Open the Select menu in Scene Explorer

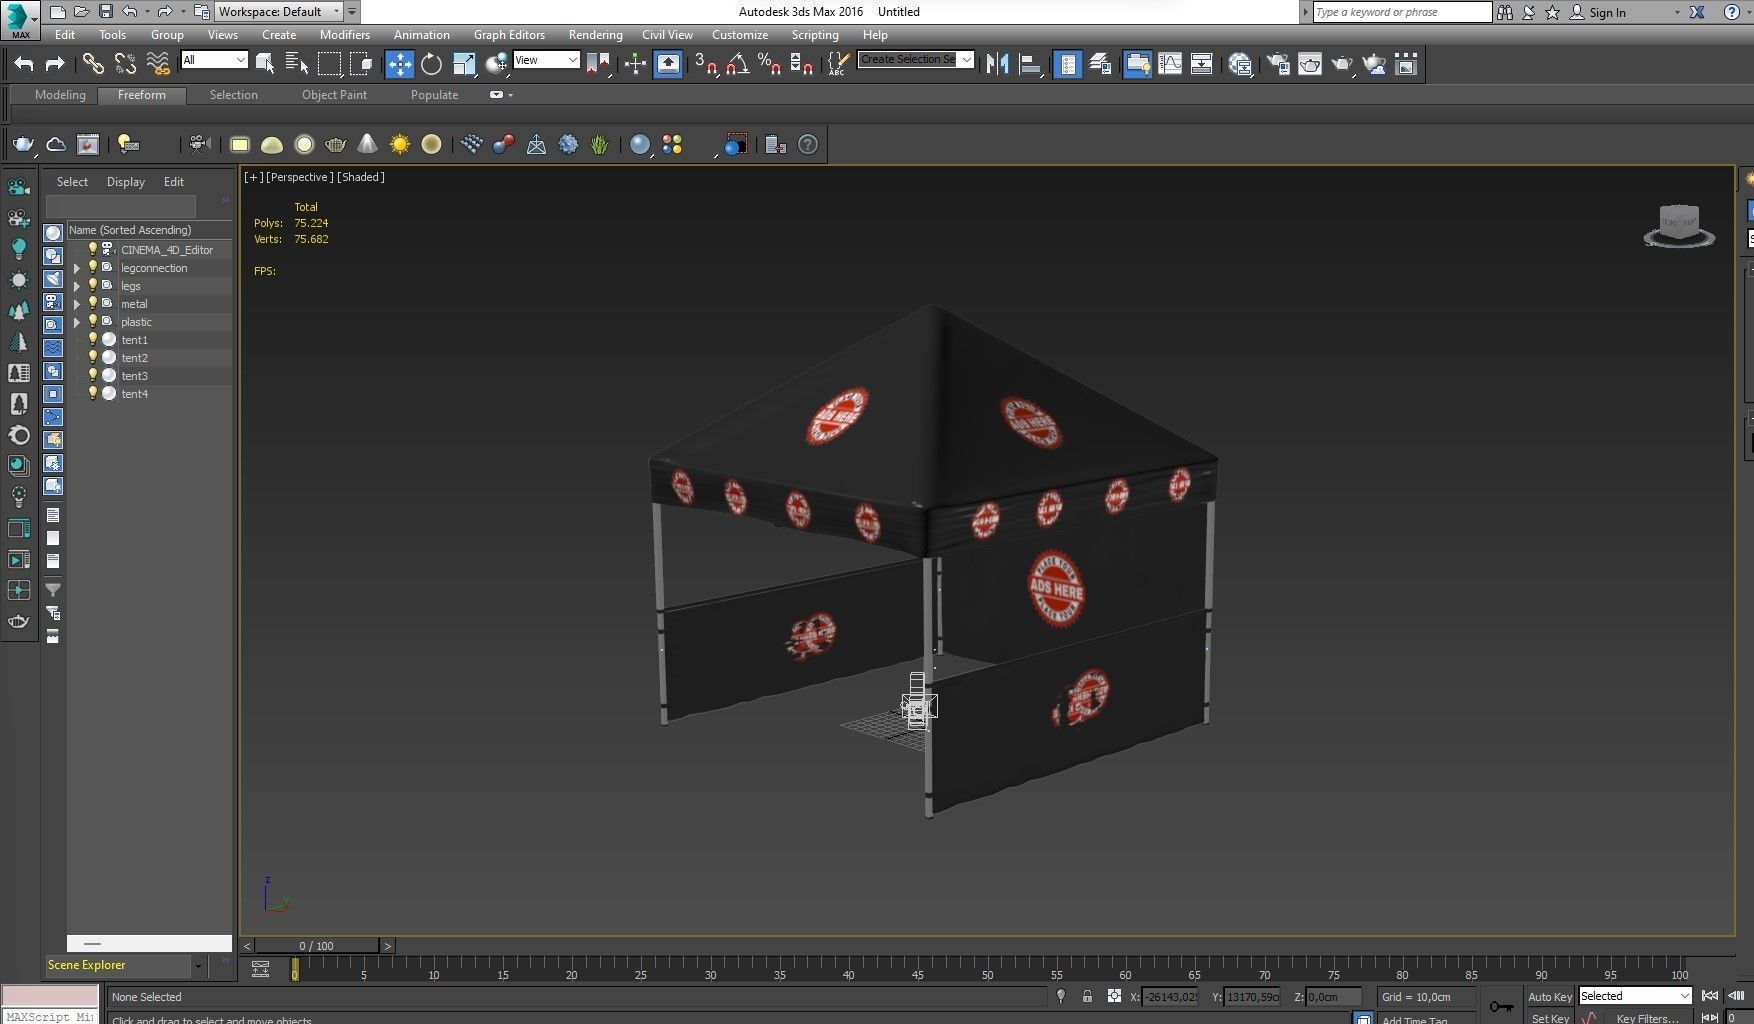(x=72, y=182)
